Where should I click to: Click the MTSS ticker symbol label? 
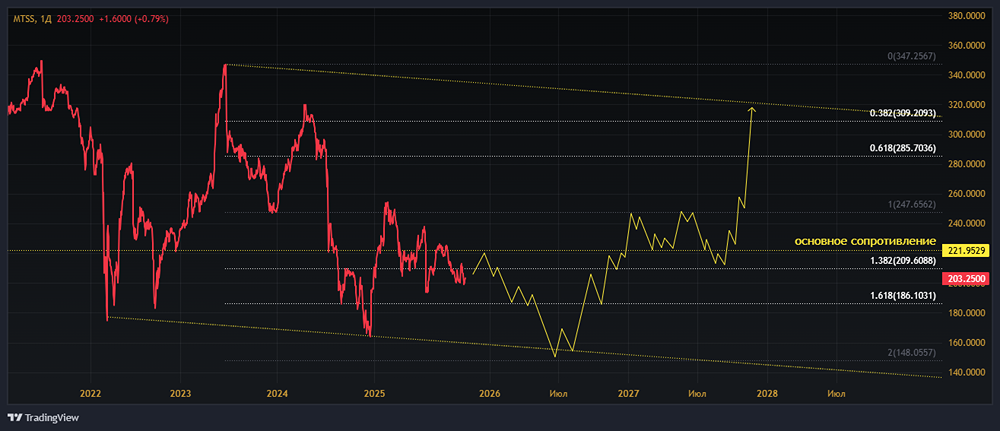click(x=26, y=19)
